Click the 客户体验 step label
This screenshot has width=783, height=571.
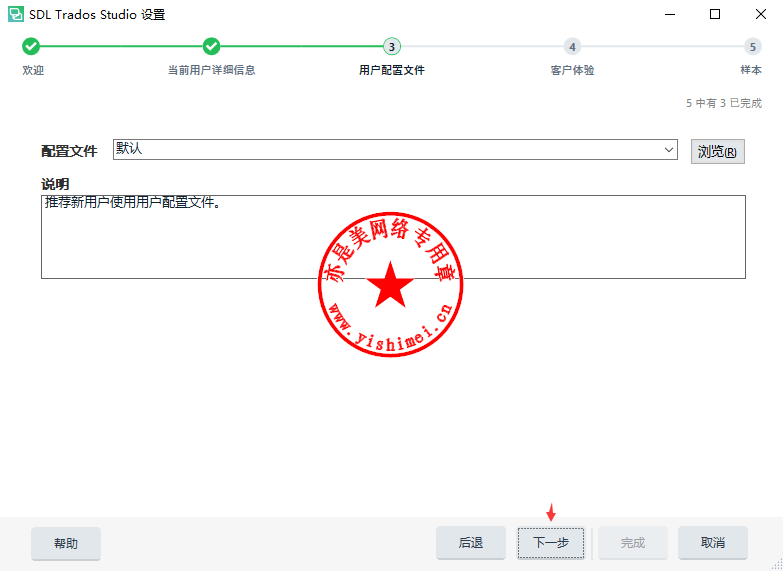pyautogui.click(x=572, y=70)
